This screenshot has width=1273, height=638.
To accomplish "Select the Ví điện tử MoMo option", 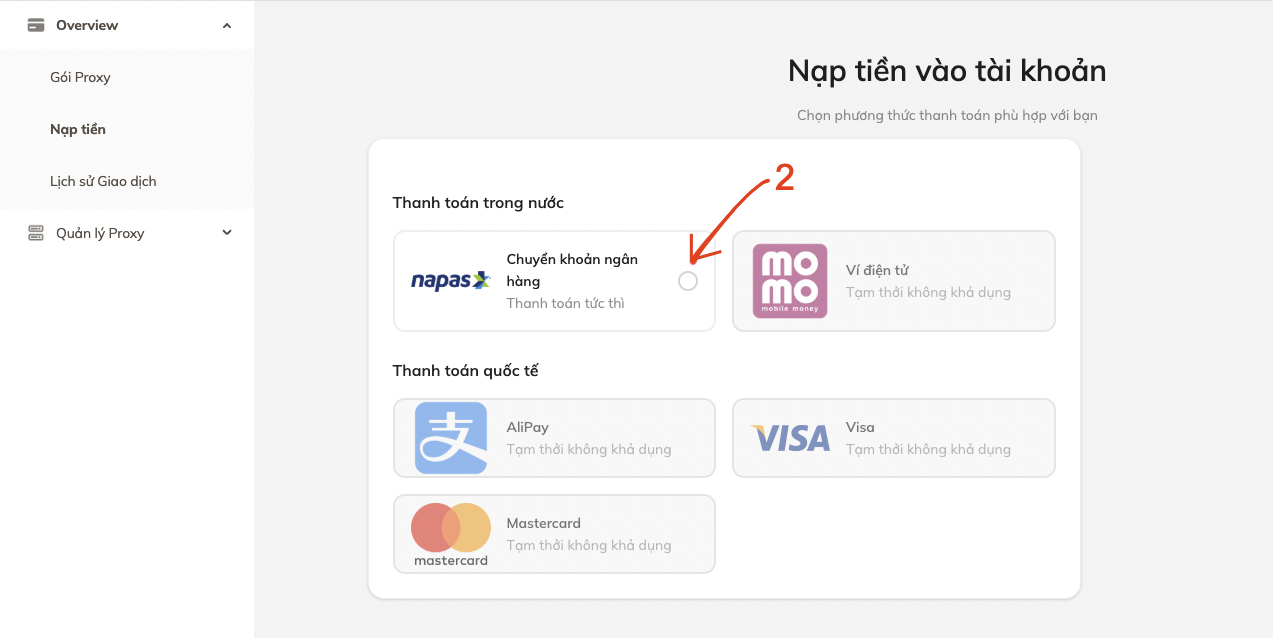I will pos(893,281).
